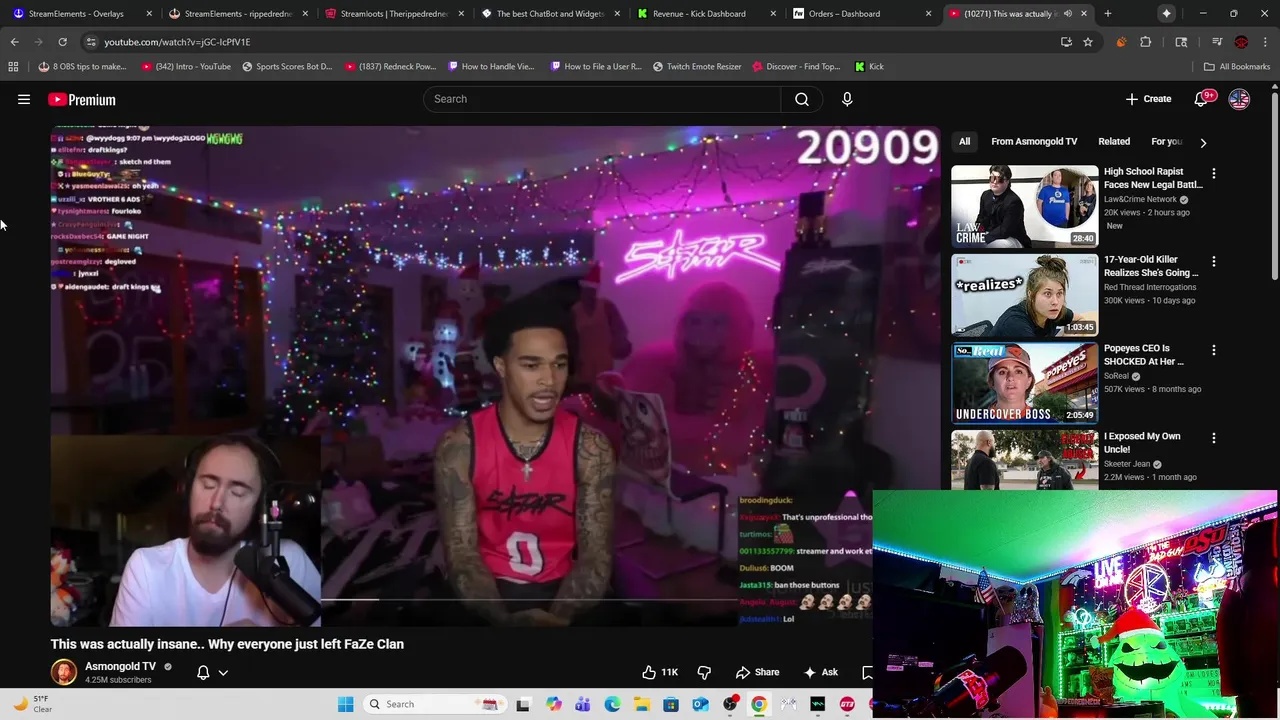Image resolution: width=1280 pixels, height=720 pixels.
Task: Open File Explorer from taskbar
Action: (x=641, y=704)
